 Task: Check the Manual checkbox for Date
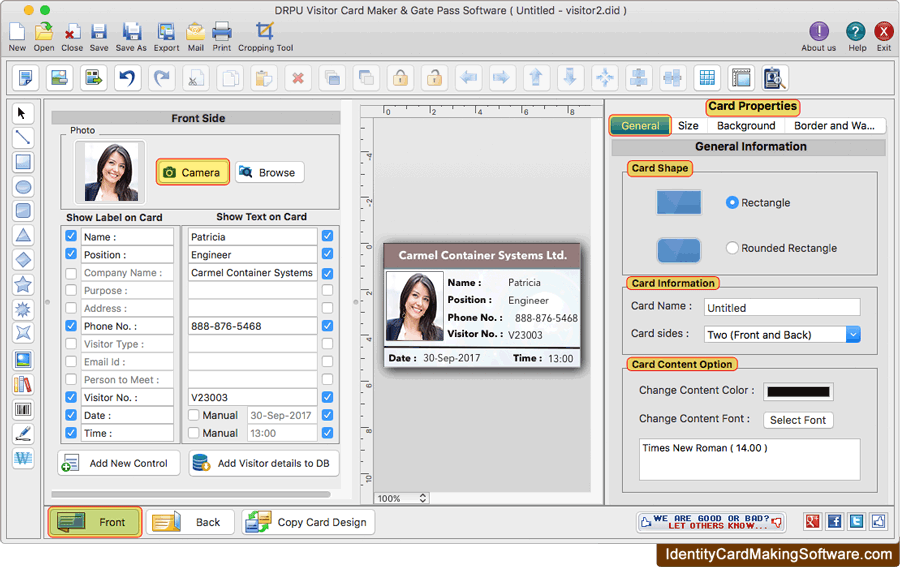(x=193, y=415)
